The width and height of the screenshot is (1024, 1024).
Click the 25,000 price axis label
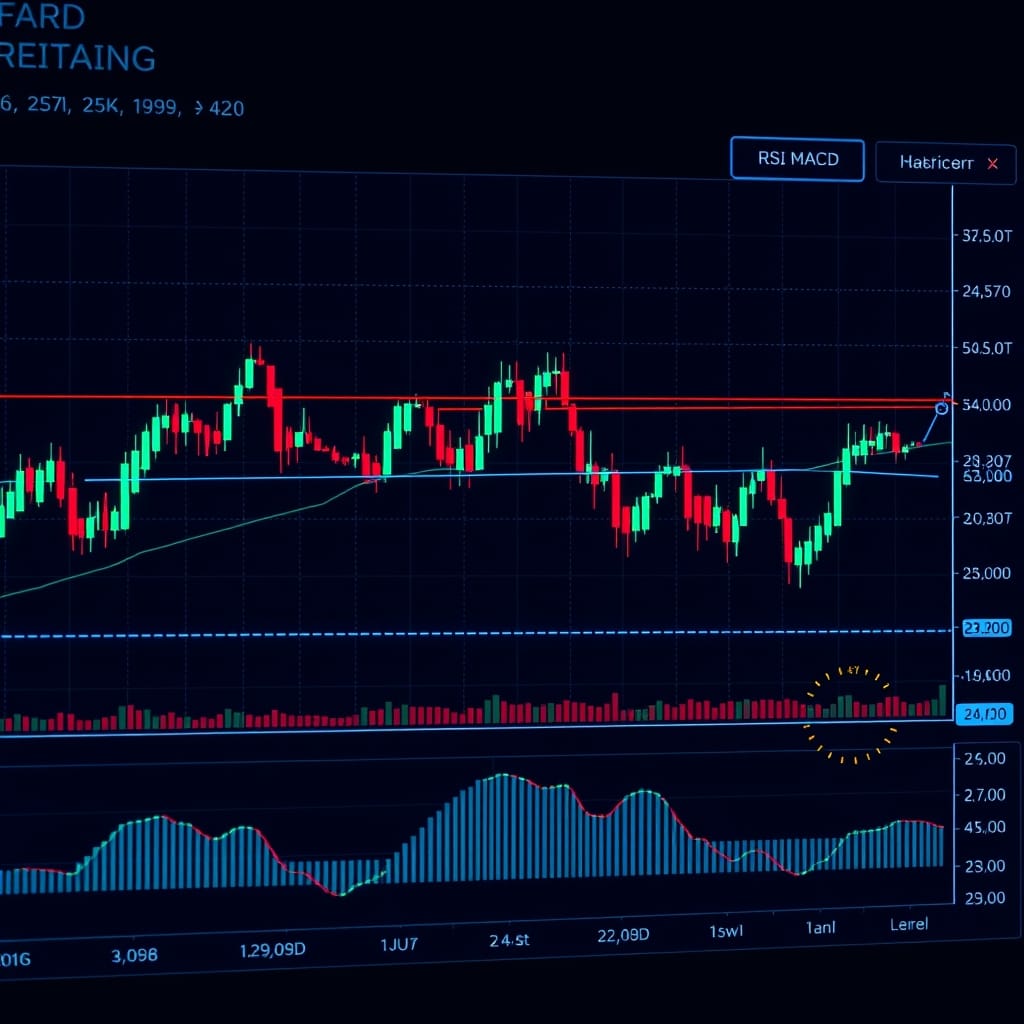[x=987, y=573]
